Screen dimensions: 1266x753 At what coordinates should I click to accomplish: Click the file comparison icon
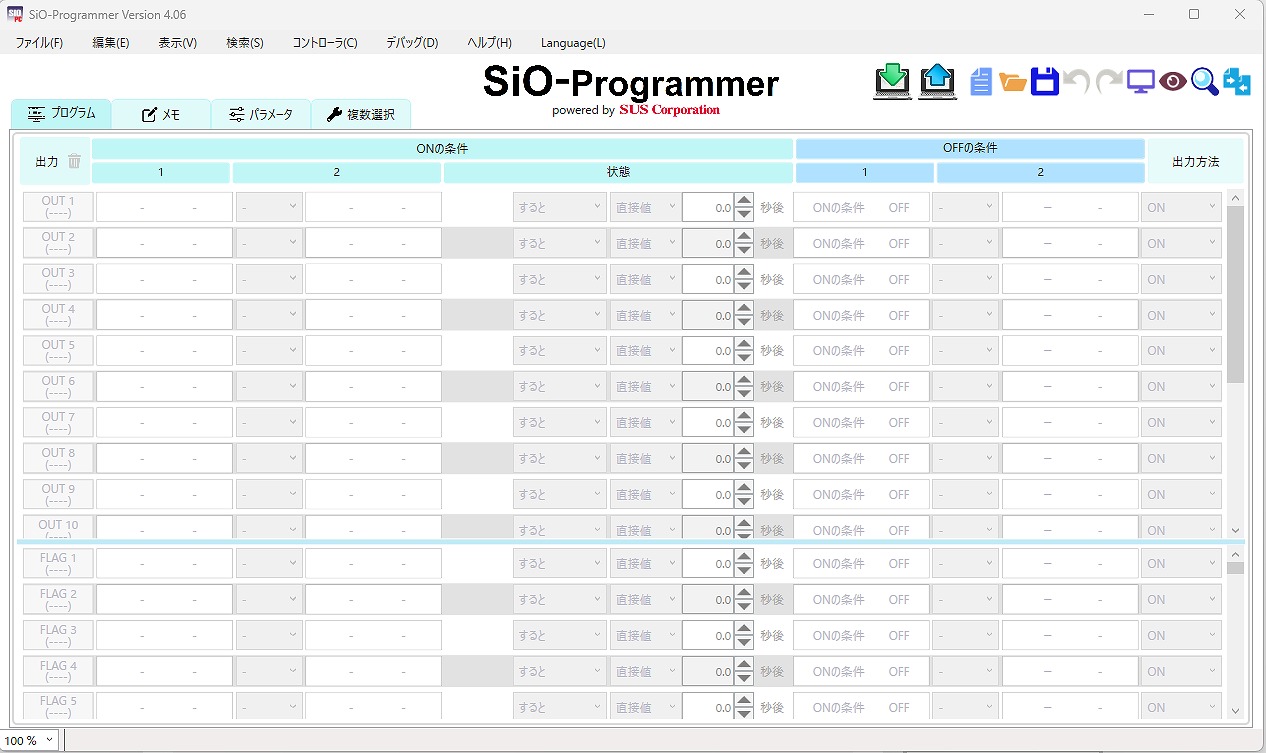coord(1236,80)
